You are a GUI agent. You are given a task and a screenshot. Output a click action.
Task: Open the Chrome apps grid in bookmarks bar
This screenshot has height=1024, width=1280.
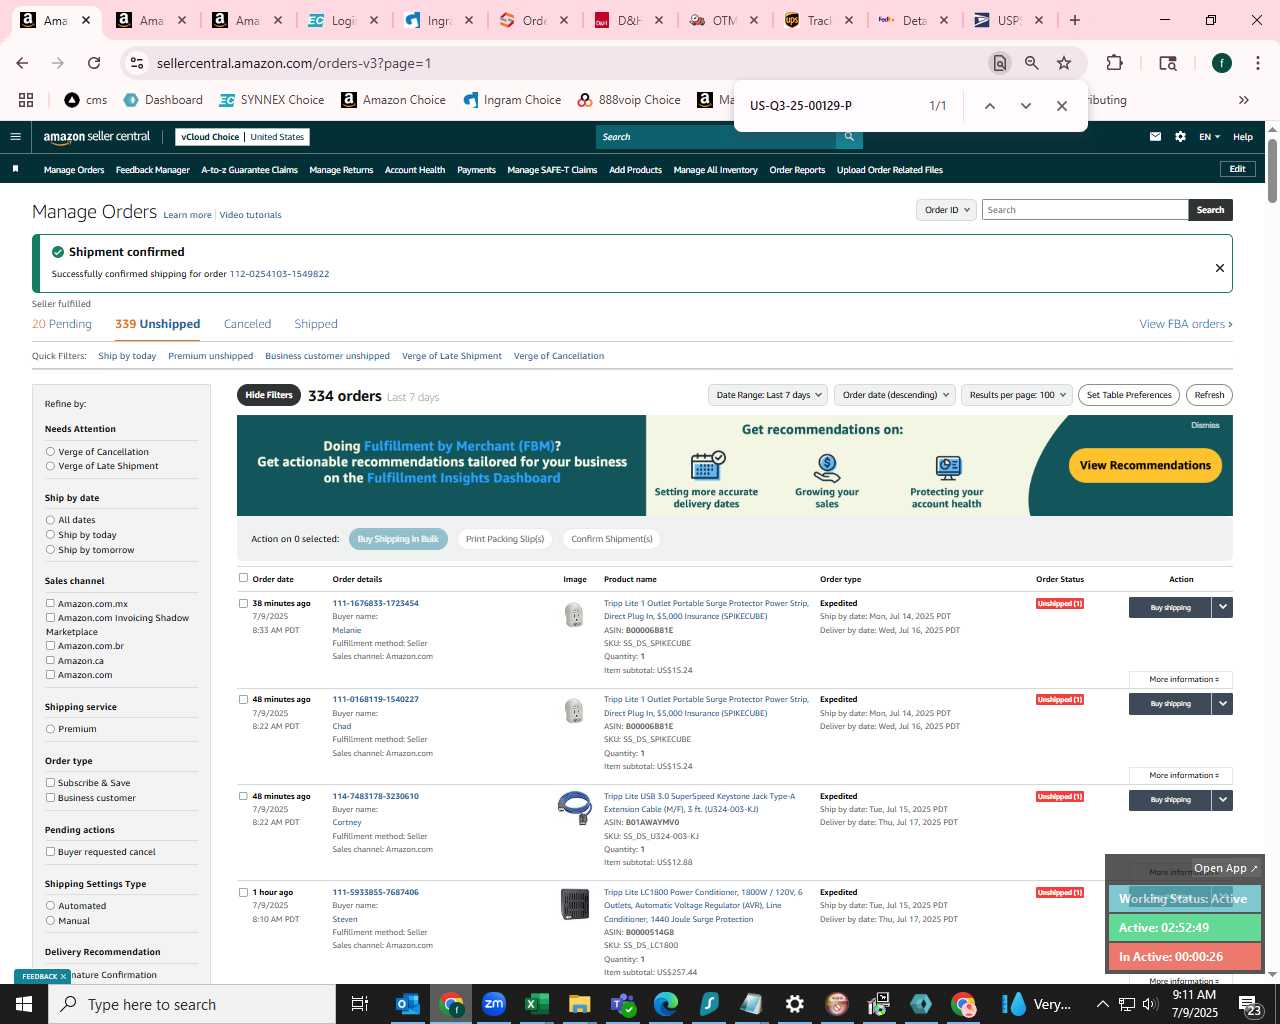click(x=26, y=100)
